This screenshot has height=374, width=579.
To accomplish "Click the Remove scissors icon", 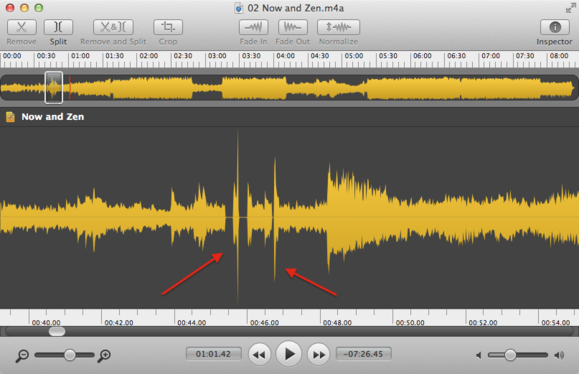I will point(21,27).
